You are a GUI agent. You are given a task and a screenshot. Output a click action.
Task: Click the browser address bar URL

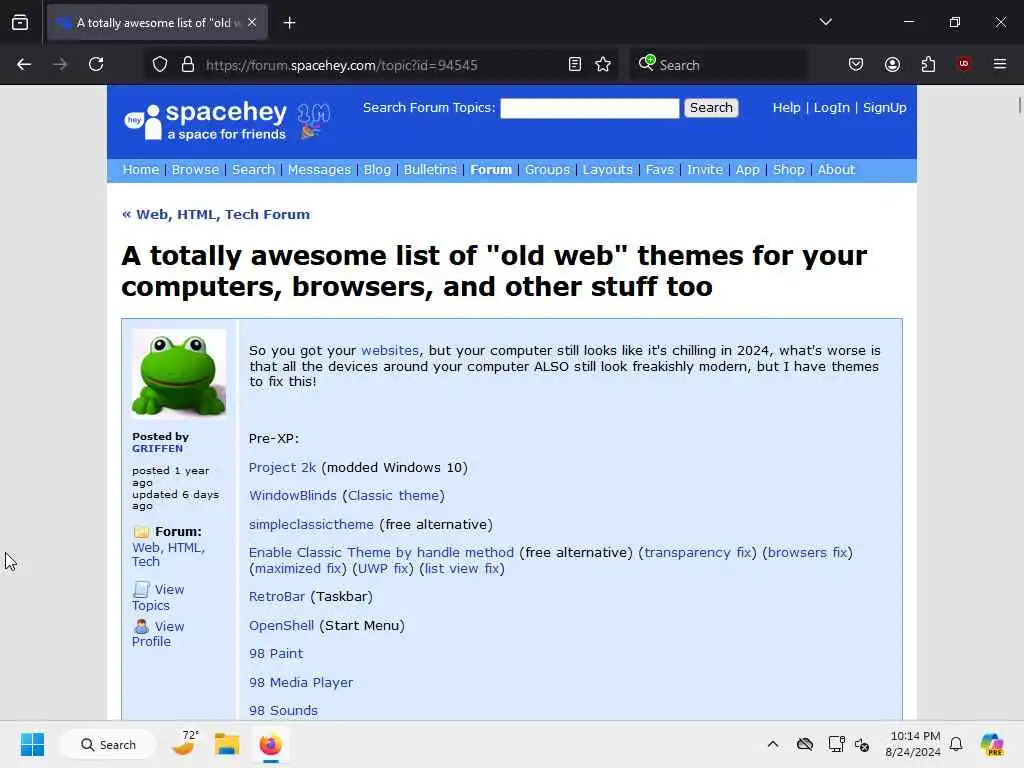point(342,65)
